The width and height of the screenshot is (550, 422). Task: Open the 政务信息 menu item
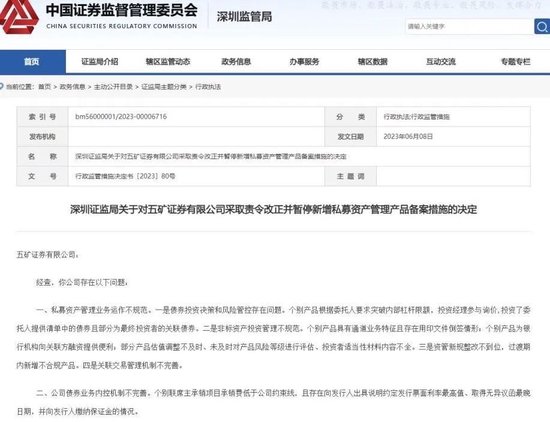[236, 62]
